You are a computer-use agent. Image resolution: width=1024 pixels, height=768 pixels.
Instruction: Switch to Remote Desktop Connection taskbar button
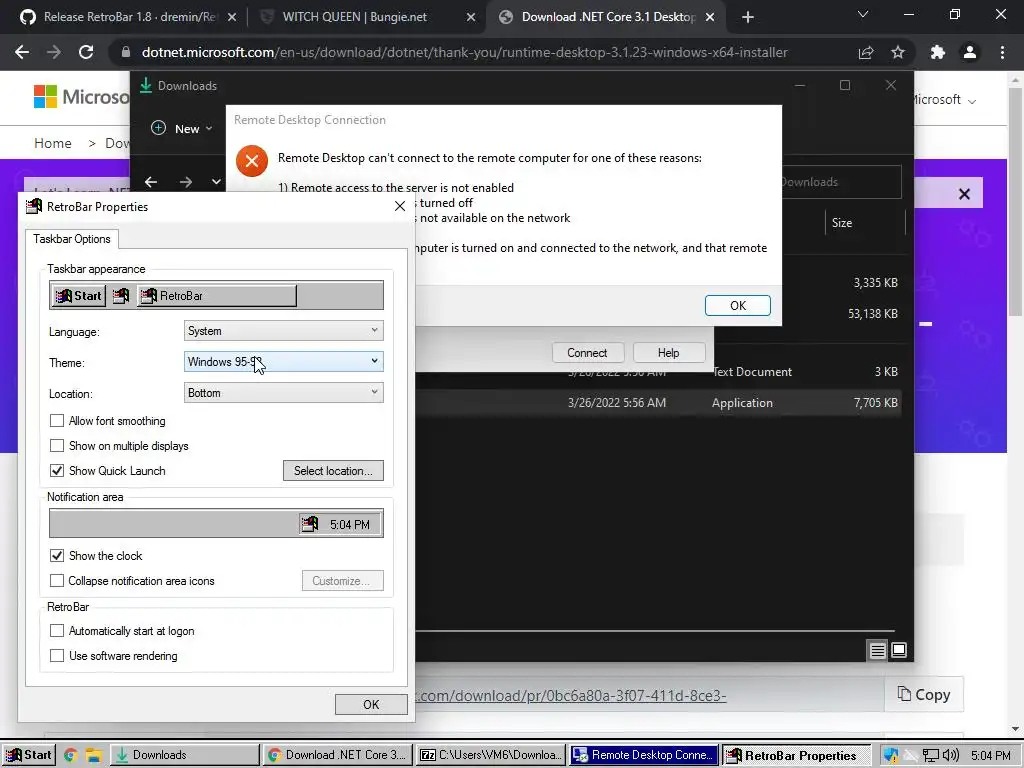[644, 755]
